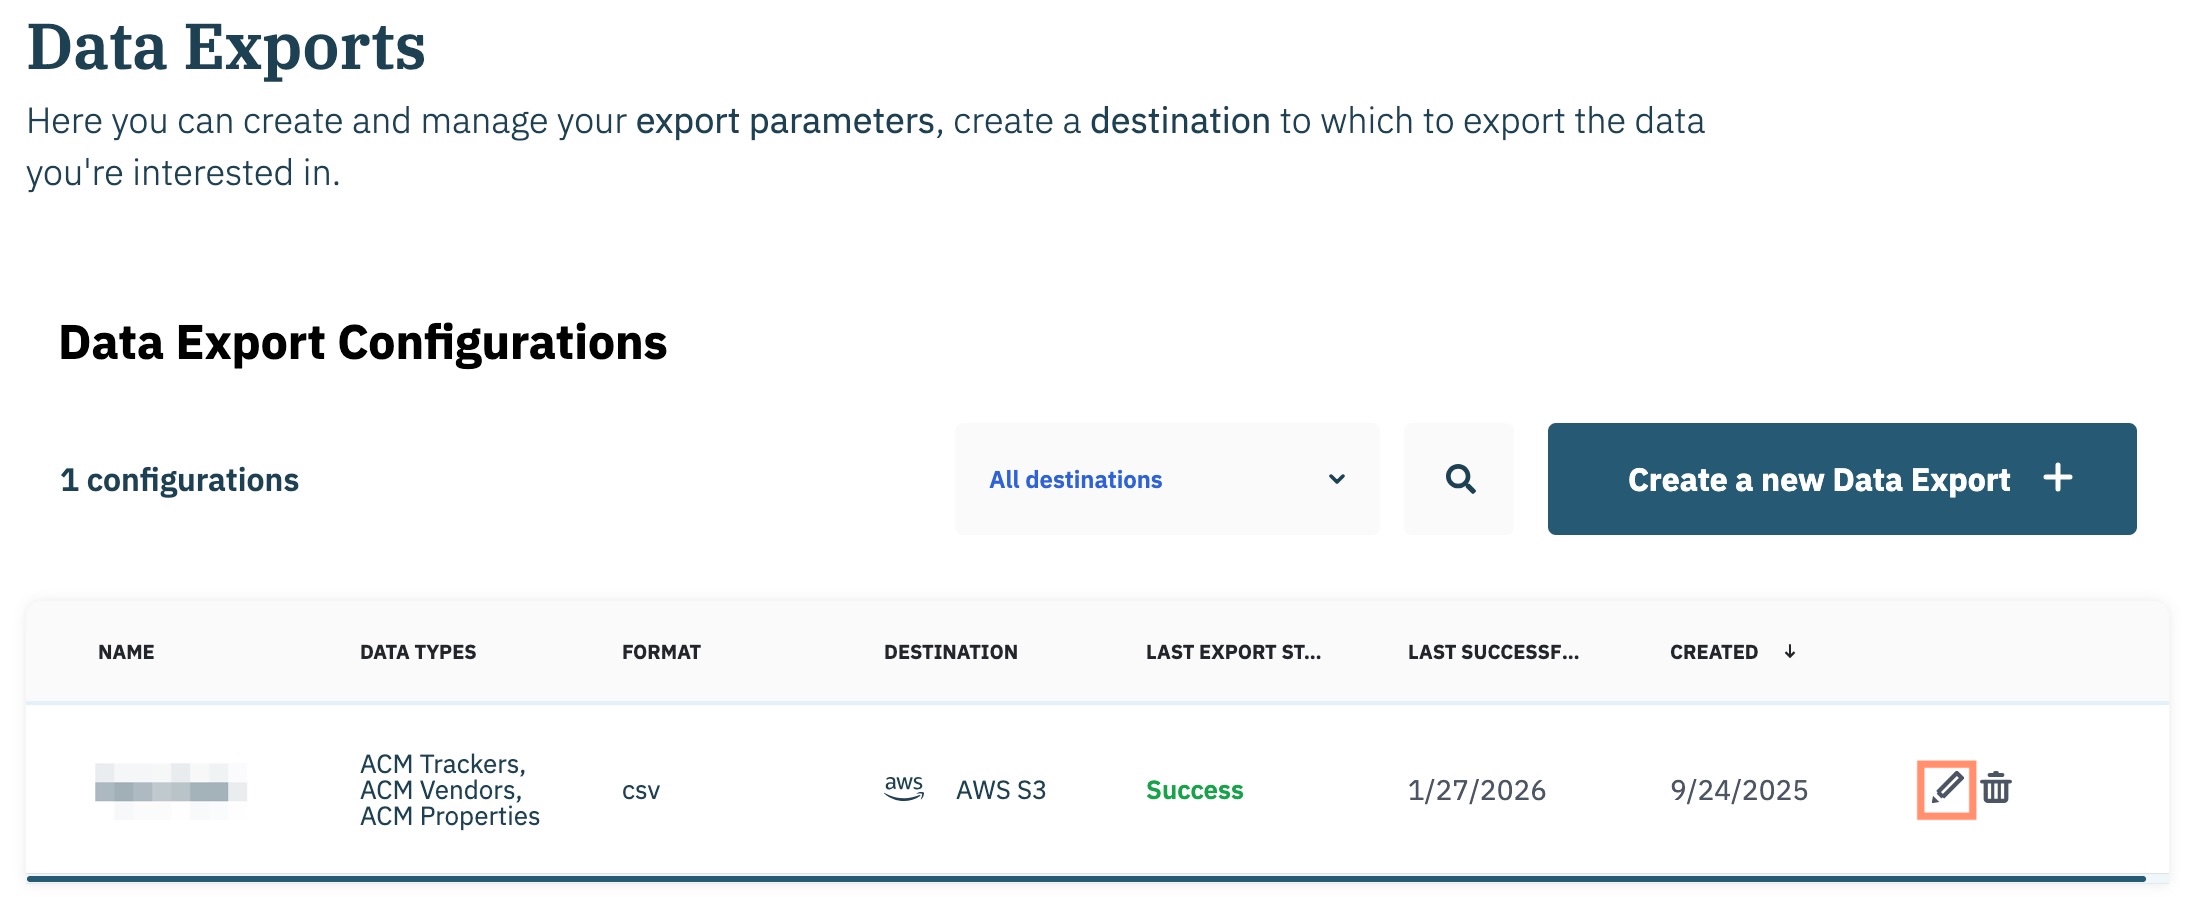This screenshot has width=2185, height=897.
Task: Click the AWS S3 destination text
Action: [1001, 790]
